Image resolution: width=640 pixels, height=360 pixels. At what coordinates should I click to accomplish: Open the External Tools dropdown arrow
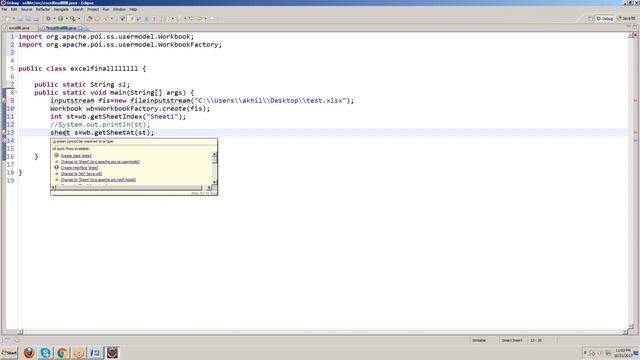click(79, 18)
